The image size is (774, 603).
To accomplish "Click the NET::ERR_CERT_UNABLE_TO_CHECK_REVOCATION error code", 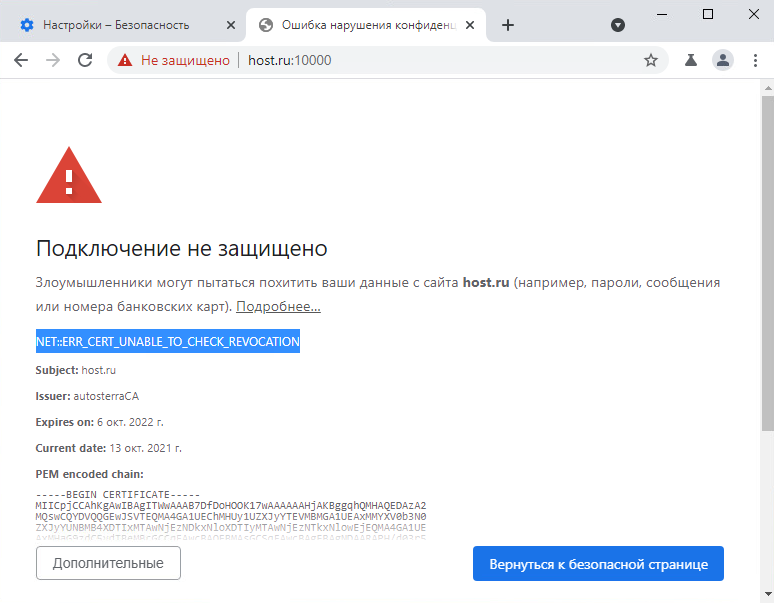I will (168, 341).
